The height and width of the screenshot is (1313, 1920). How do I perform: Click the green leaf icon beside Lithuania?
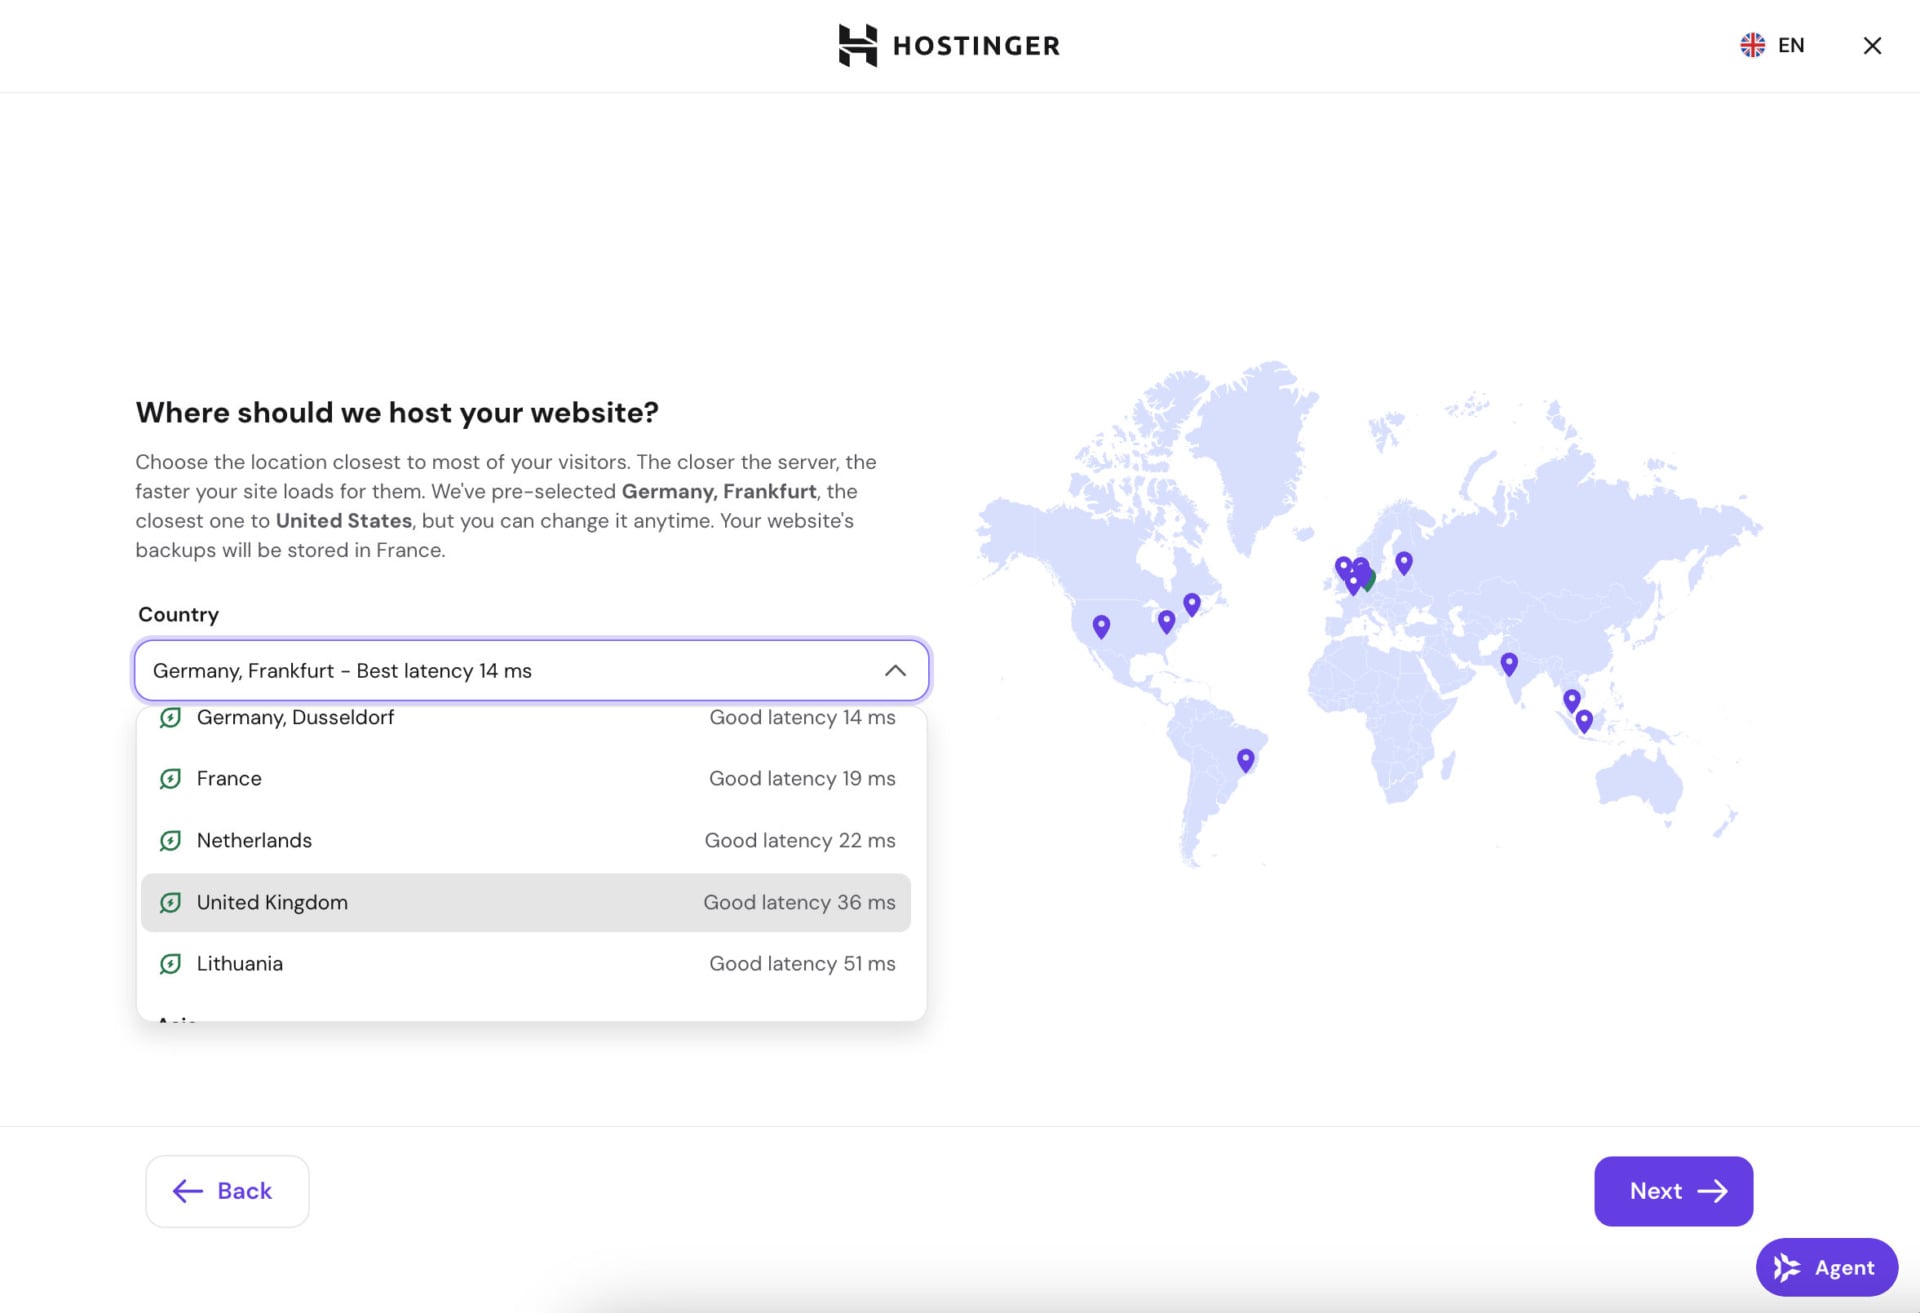[171, 964]
